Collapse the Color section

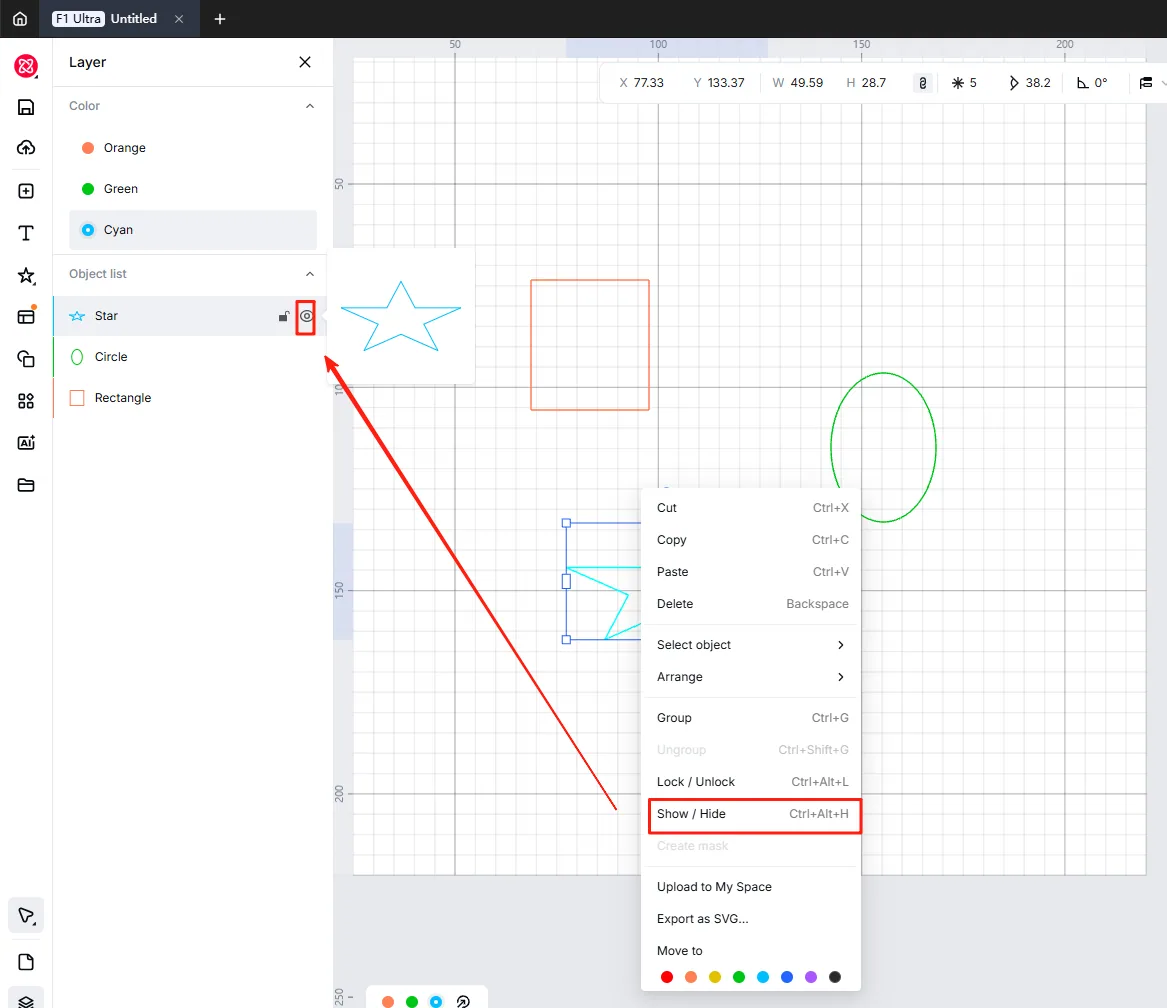coord(310,106)
